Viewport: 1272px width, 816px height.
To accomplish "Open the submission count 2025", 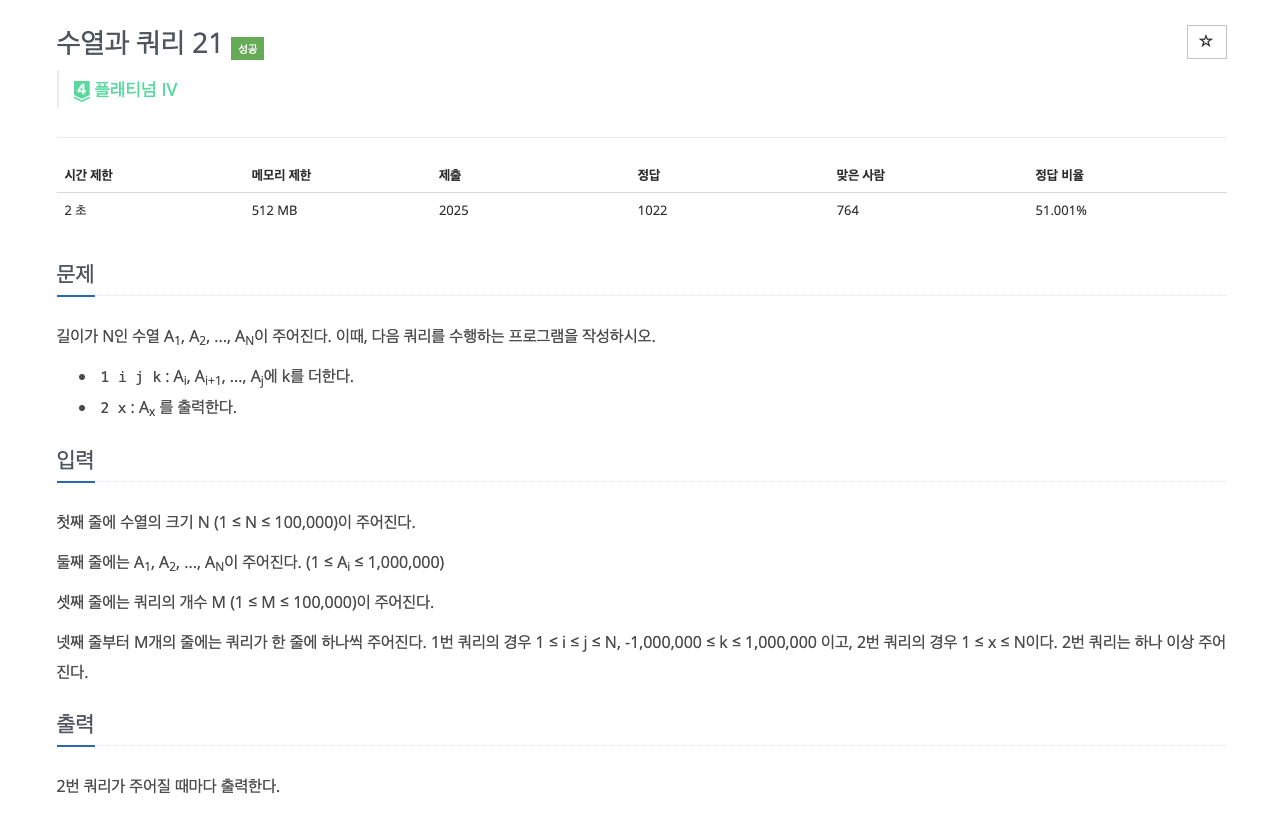I will [452, 210].
